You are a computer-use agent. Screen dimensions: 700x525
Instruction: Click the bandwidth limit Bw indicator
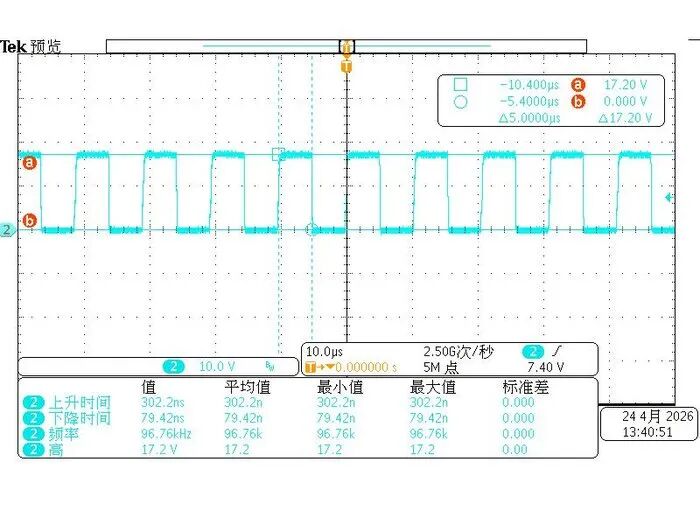pos(270,367)
